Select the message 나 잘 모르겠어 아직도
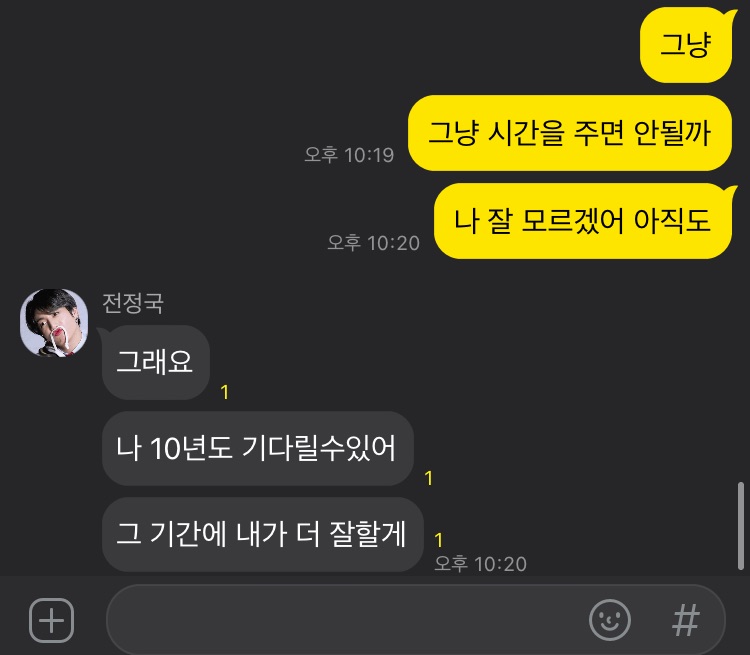Image resolution: width=750 pixels, height=655 pixels. pyautogui.click(x=583, y=221)
